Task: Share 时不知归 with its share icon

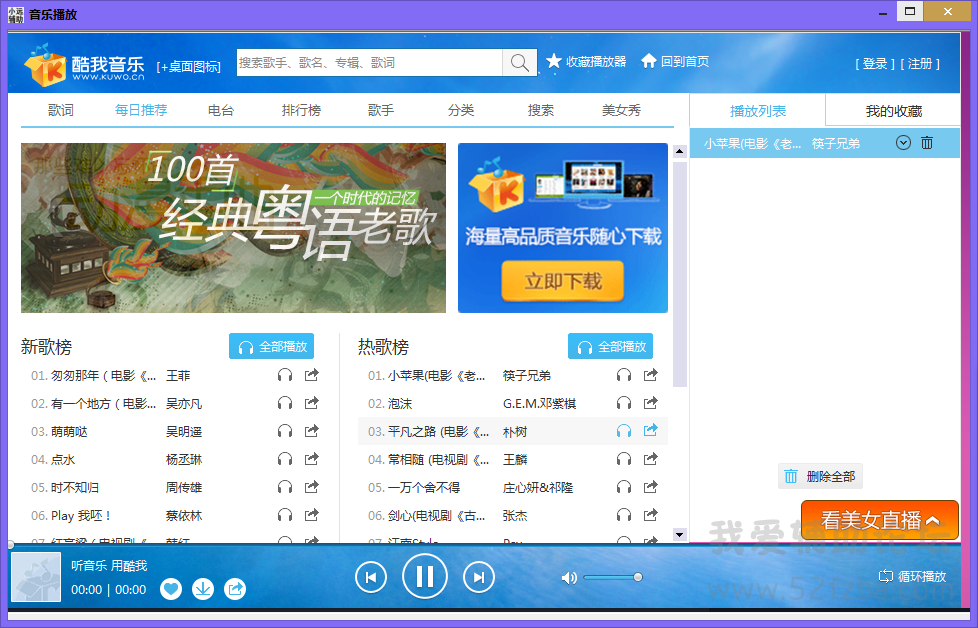Action: coord(311,487)
